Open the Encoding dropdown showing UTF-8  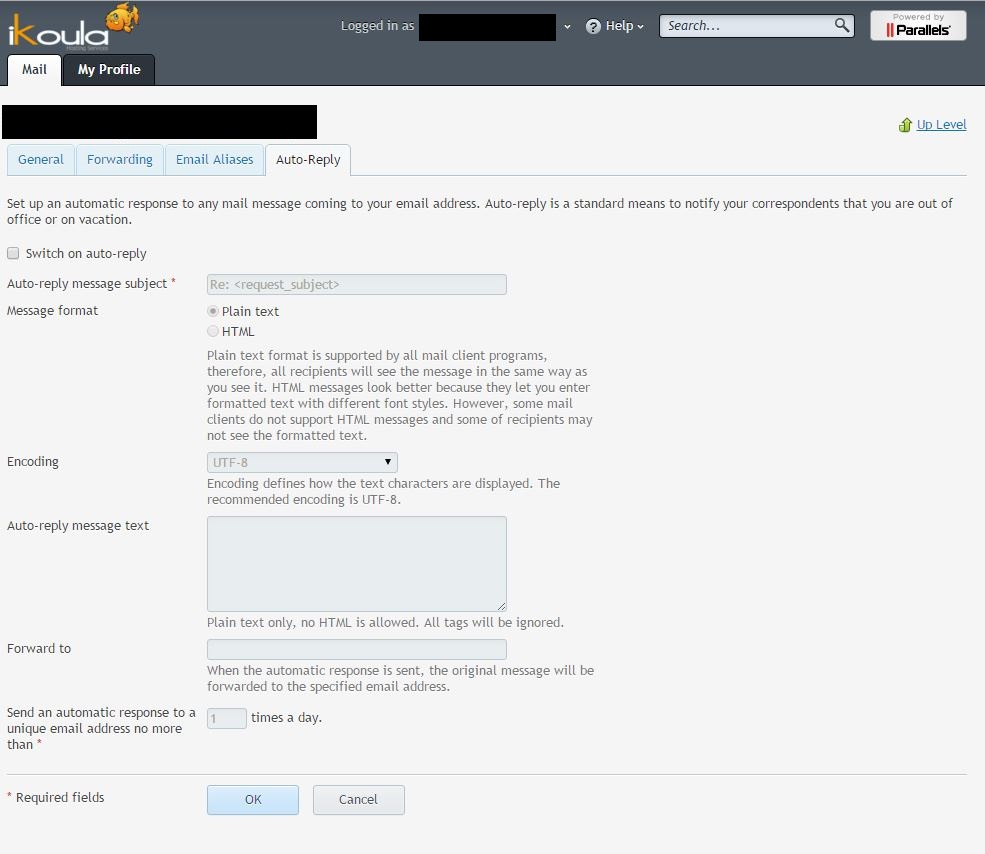pos(301,462)
